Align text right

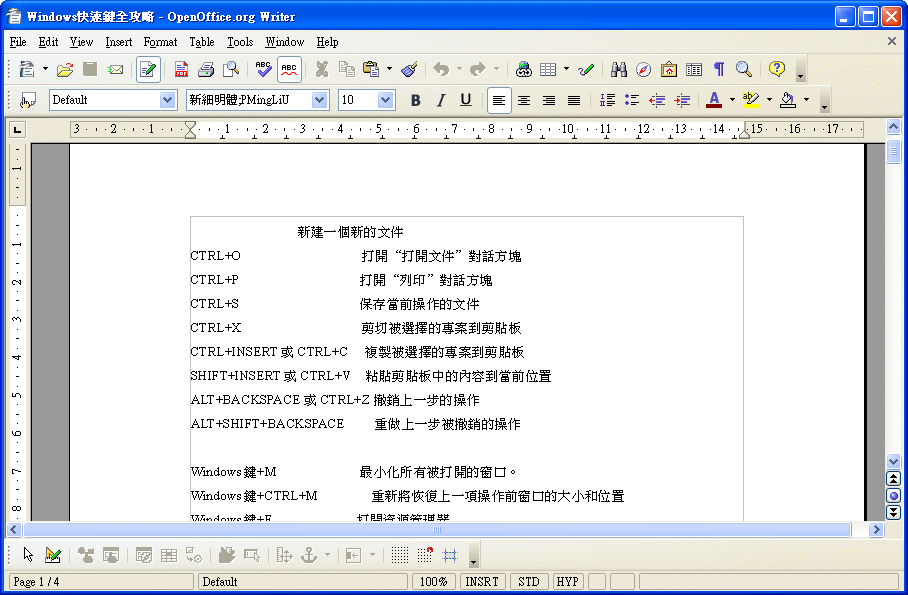[x=549, y=100]
